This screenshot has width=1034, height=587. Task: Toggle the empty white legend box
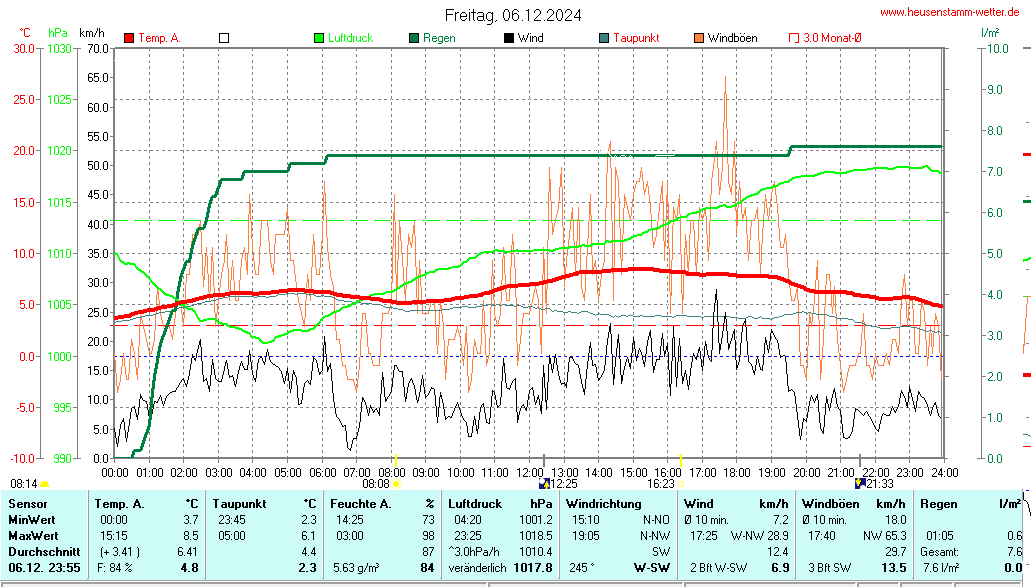pos(224,38)
